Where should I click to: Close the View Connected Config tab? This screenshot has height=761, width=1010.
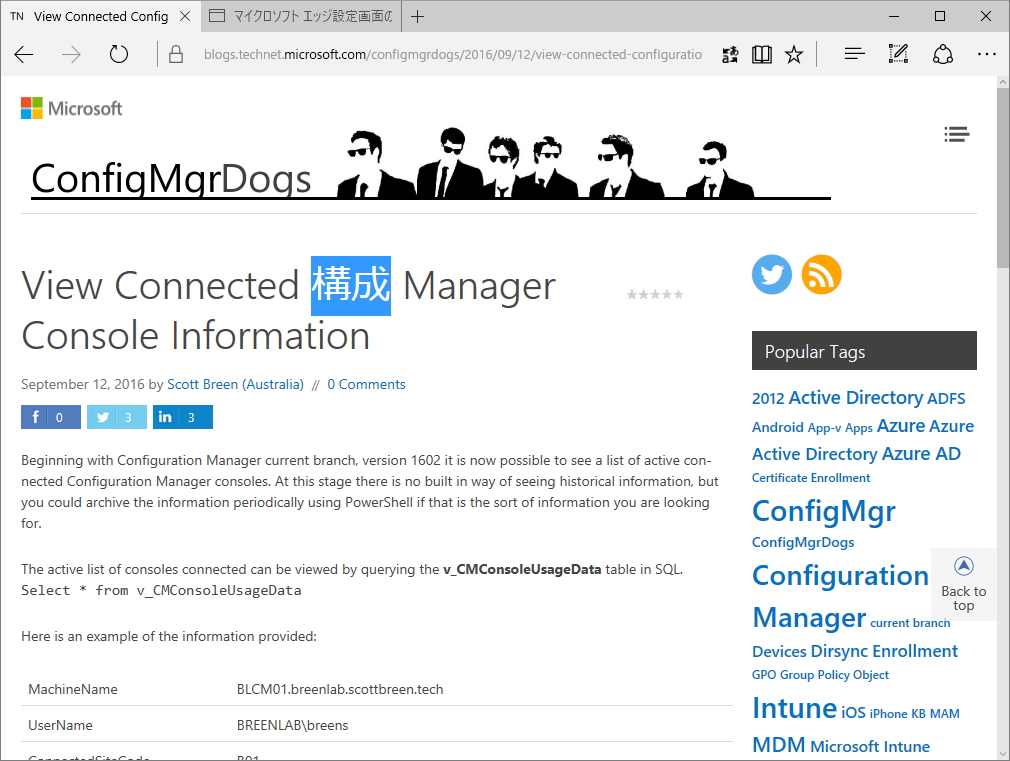point(185,16)
